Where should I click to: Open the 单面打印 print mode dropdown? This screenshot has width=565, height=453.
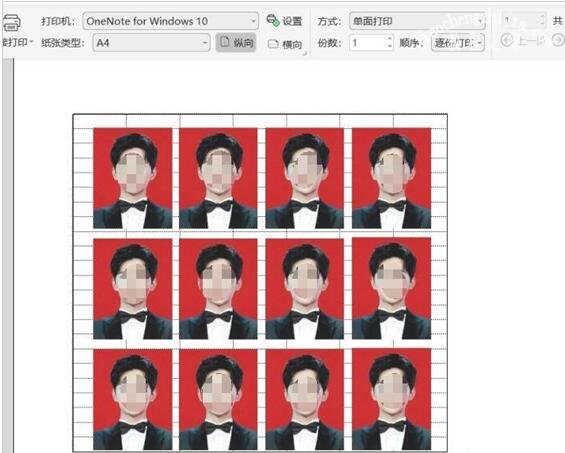click(417, 21)
